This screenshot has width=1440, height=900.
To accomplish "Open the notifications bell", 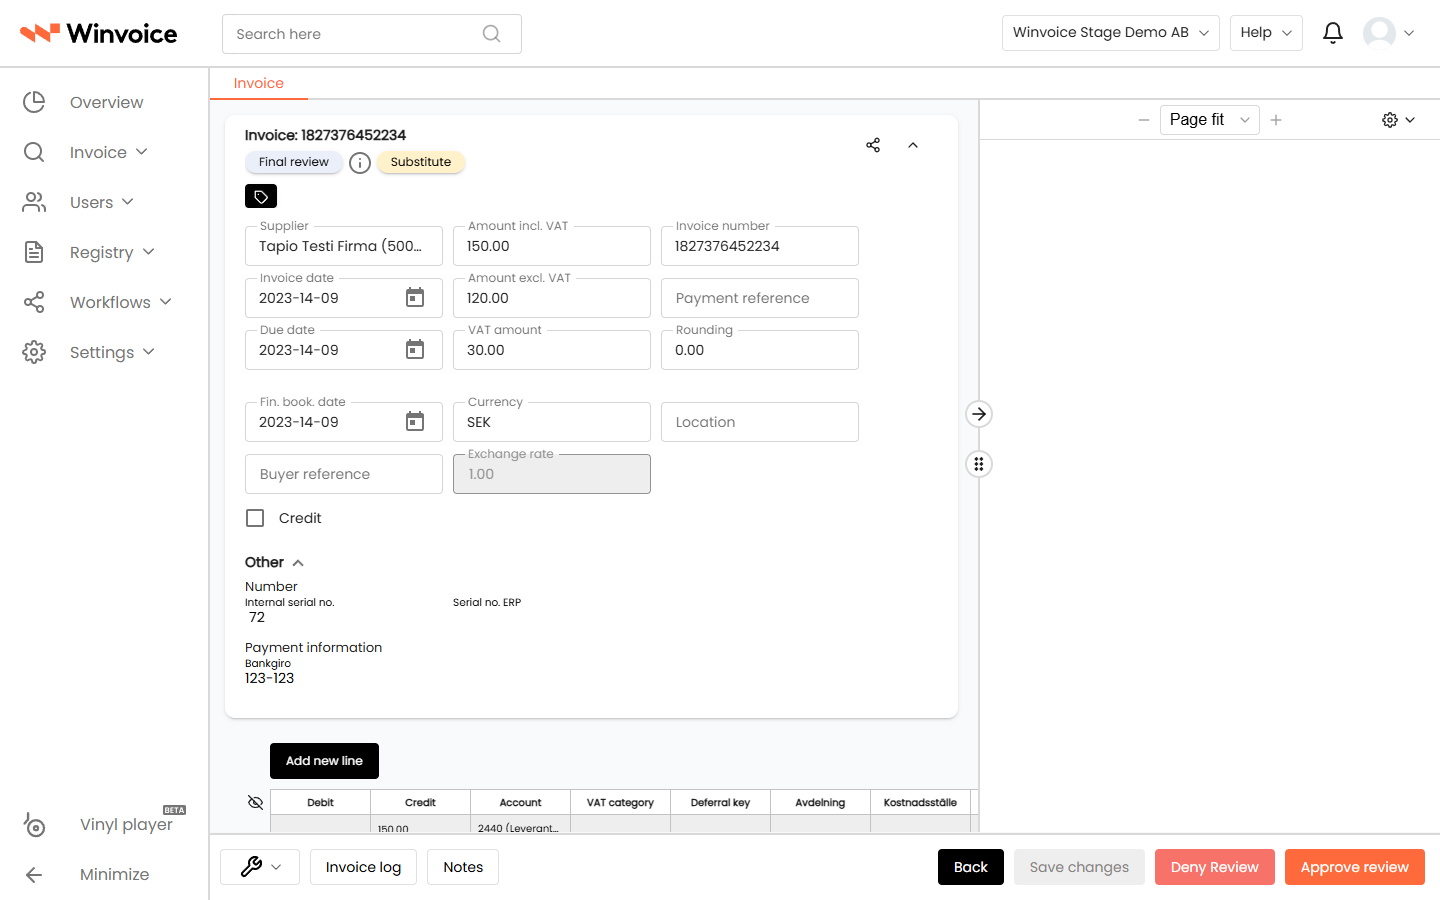I will 1332,33.
